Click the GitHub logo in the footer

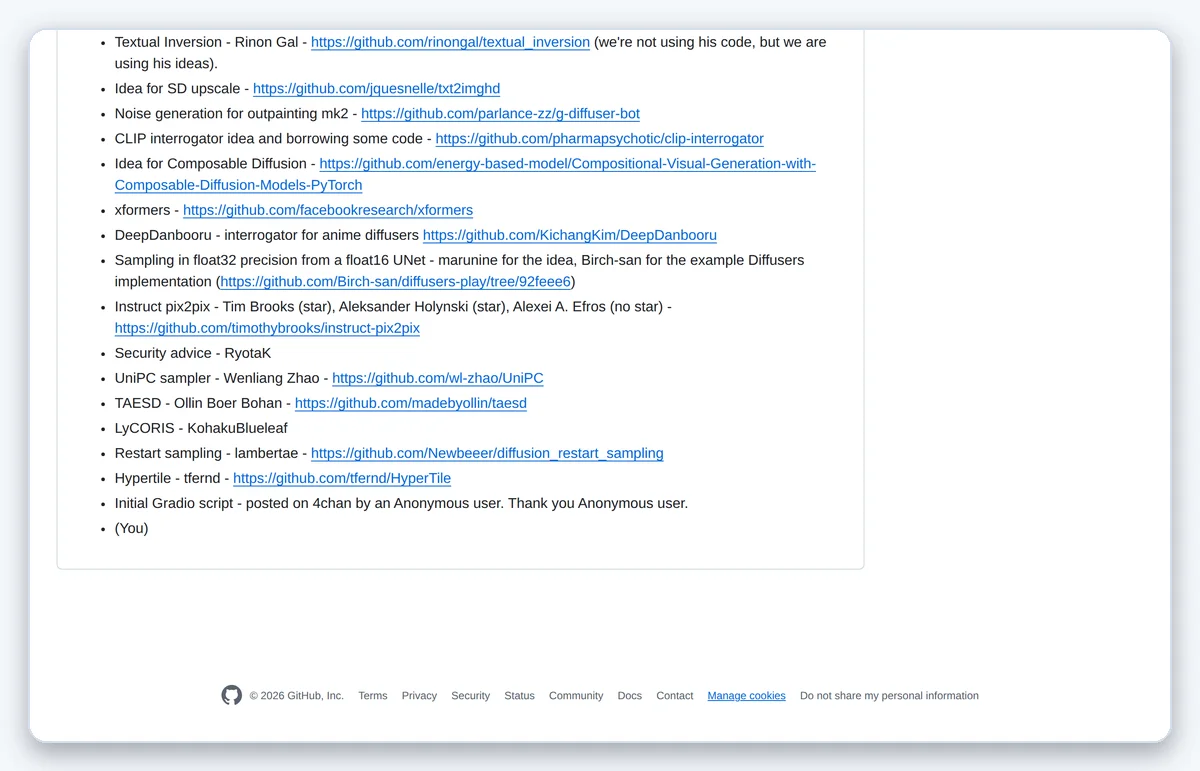(232, 695)
